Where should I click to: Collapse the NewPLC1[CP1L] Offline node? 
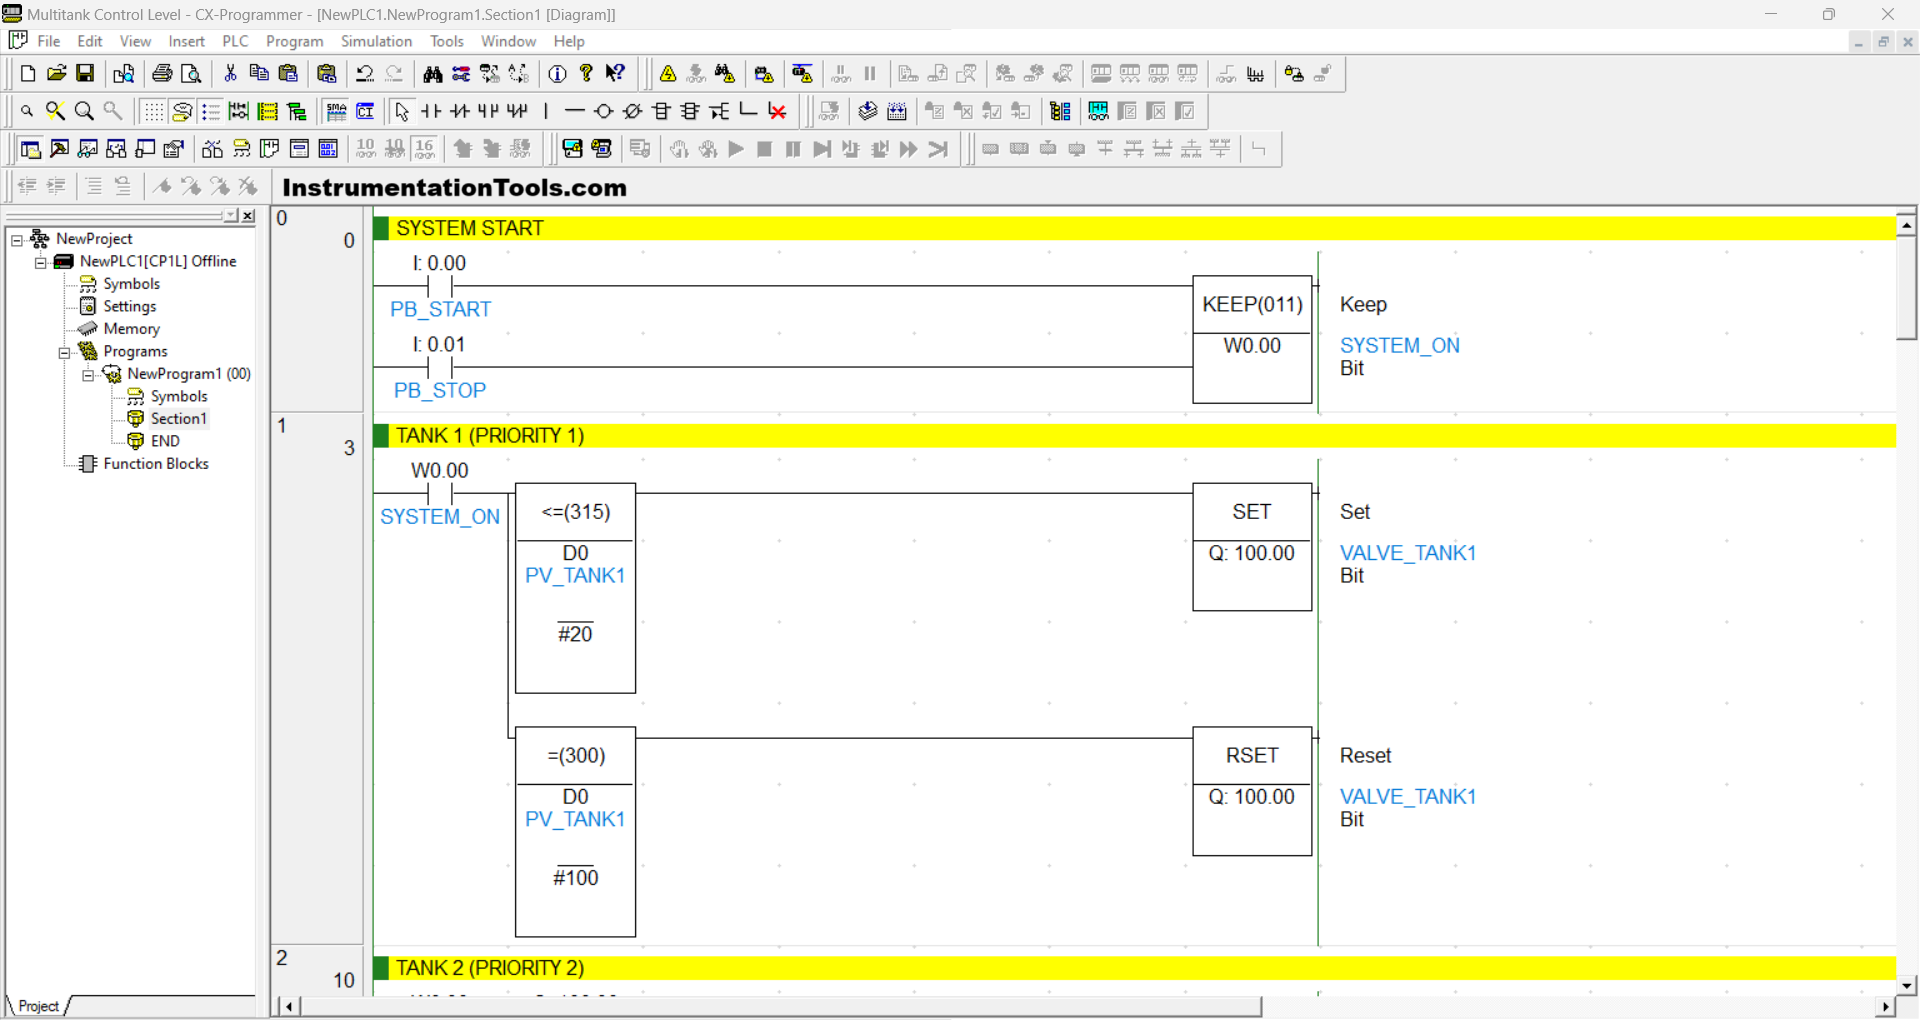point(41,262)
